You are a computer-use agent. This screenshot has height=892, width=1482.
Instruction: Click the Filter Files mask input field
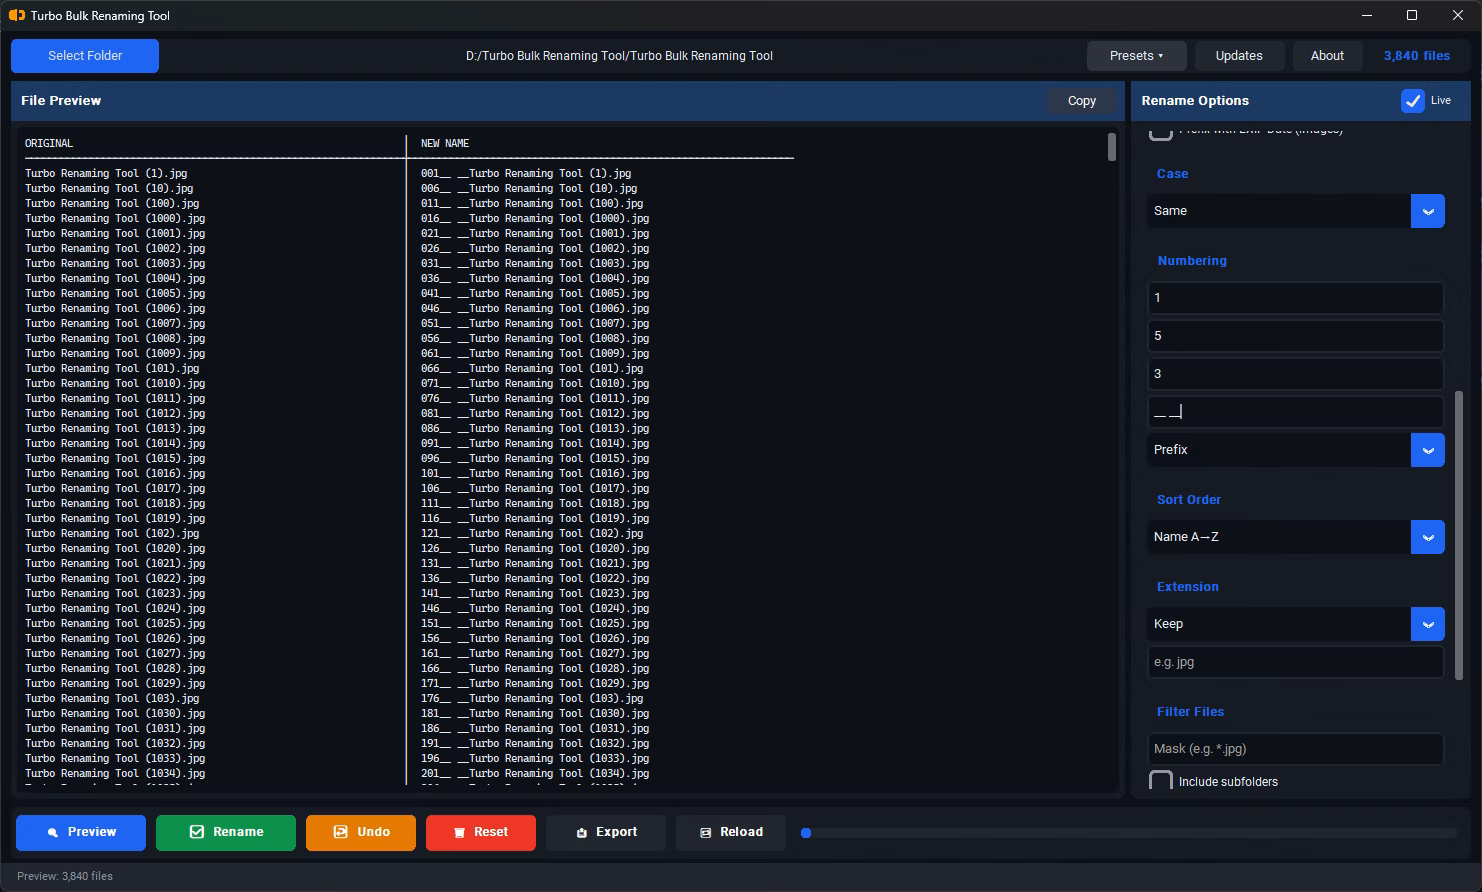[1295, 749]
